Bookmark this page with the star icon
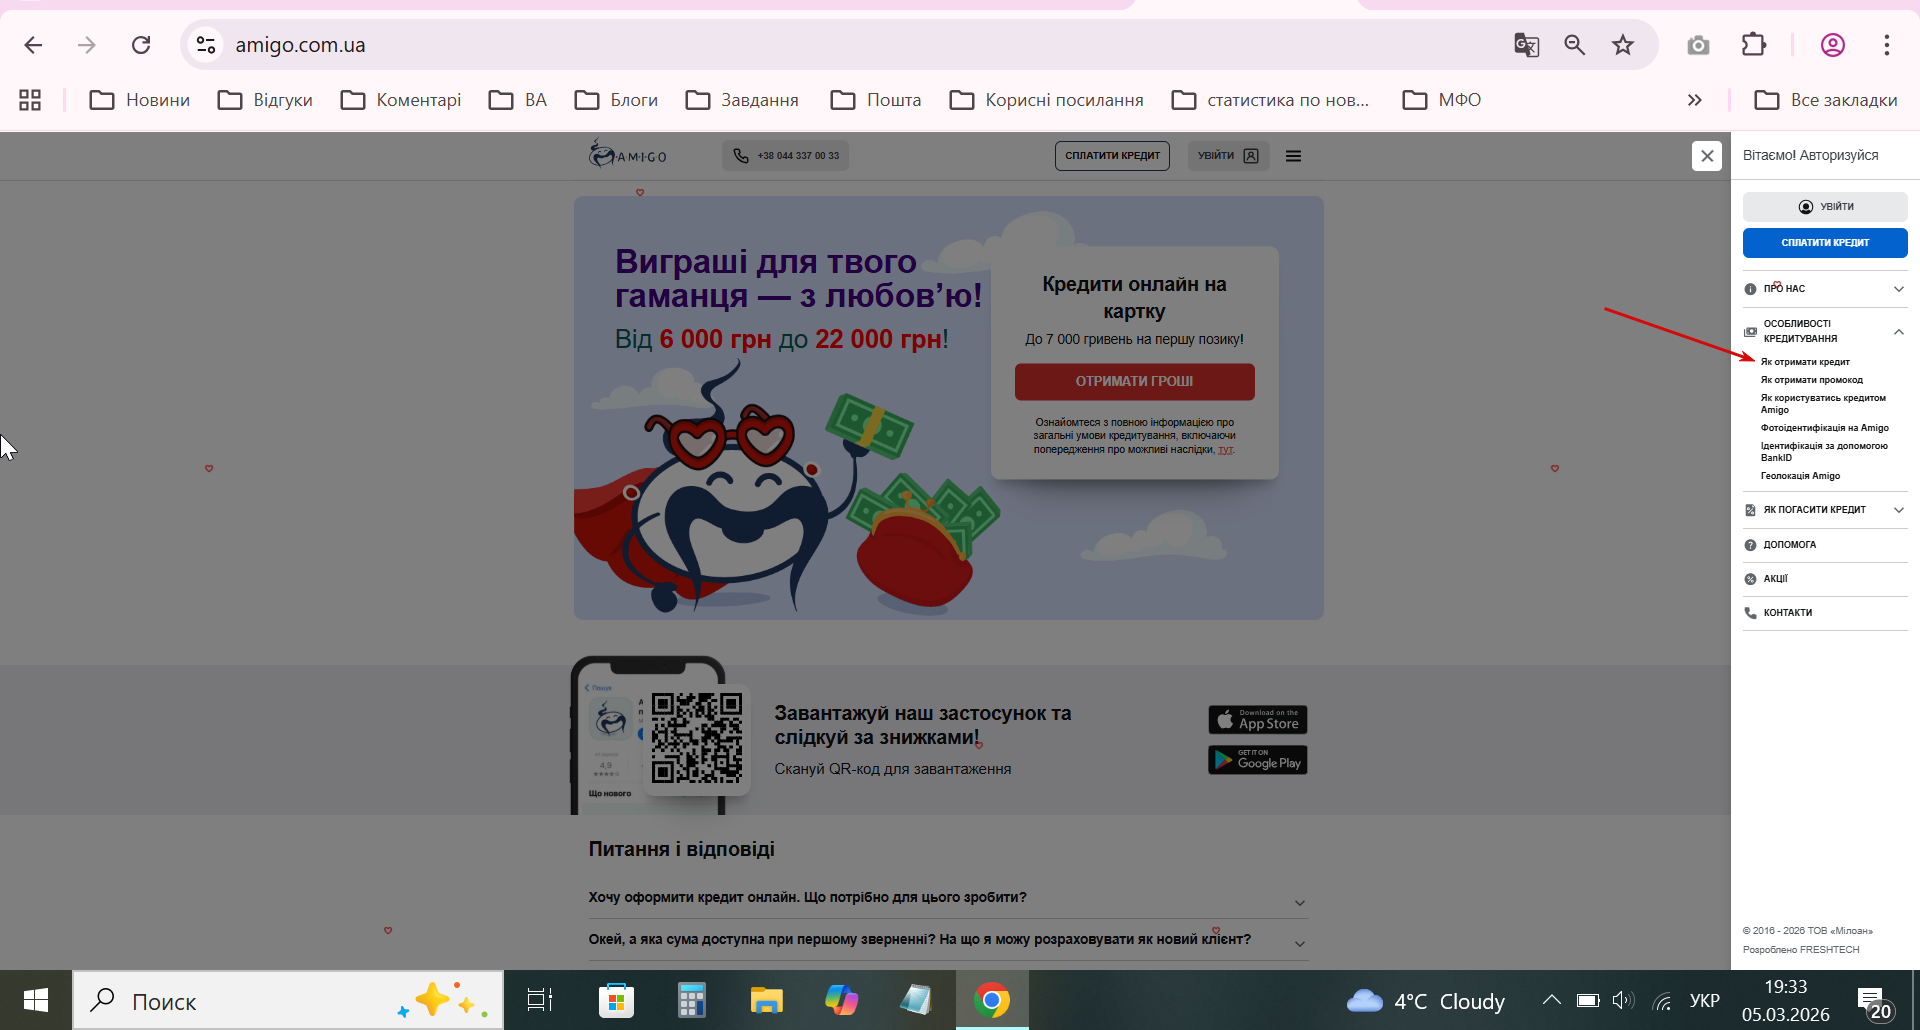Image resolution: width=1920 pixels, height=1030 pixels. click(1623, 45)
